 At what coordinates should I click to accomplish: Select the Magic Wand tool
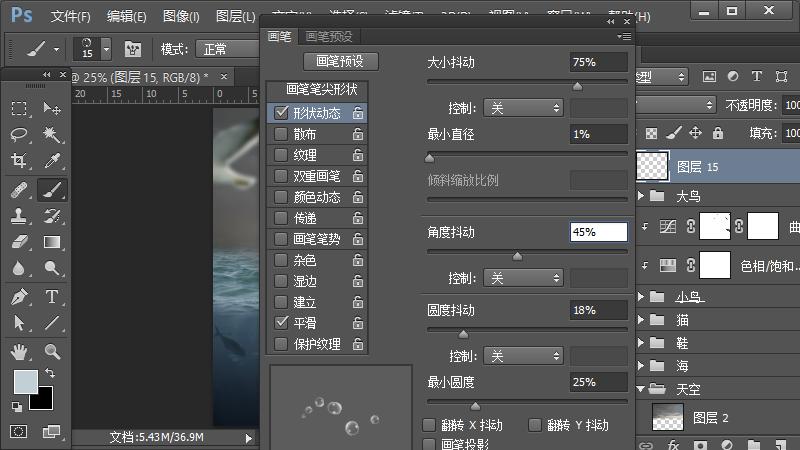pyautogui.click(x=52, y=134)
